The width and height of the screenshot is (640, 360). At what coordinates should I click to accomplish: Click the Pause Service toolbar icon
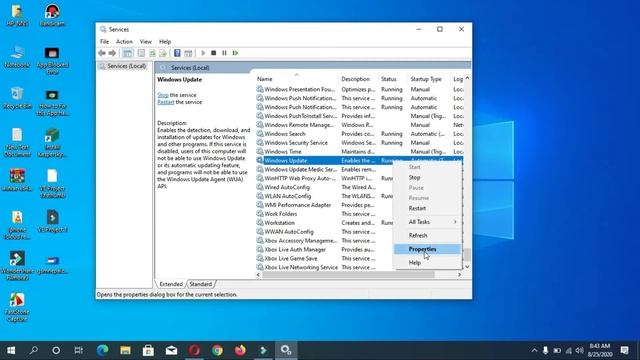point(224,53)
